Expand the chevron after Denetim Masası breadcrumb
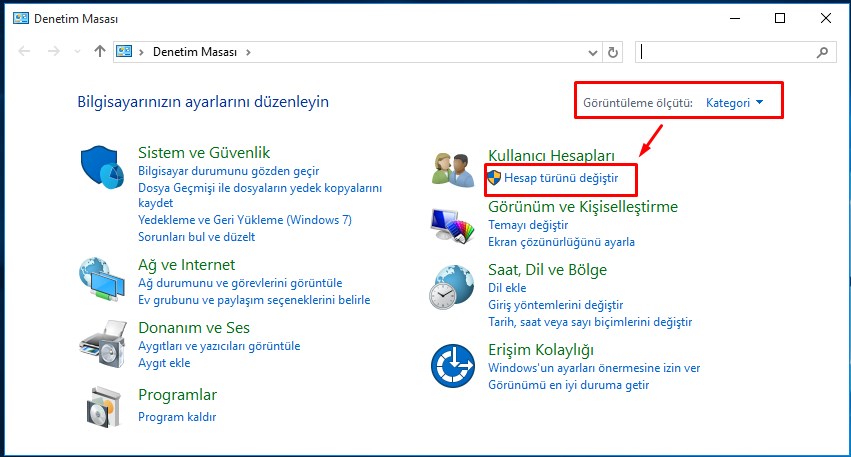This screenshot has height=457, width=851. (x=248, y=51)
